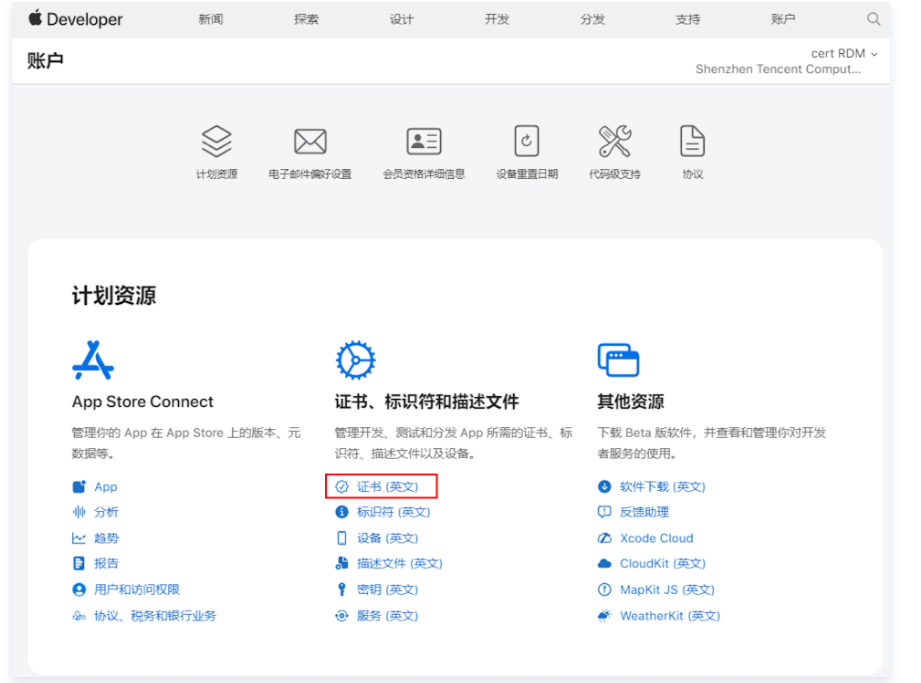This screenshot has width=921, height=683.
Task: Open the 分析 link
Action: click(106, 512)
